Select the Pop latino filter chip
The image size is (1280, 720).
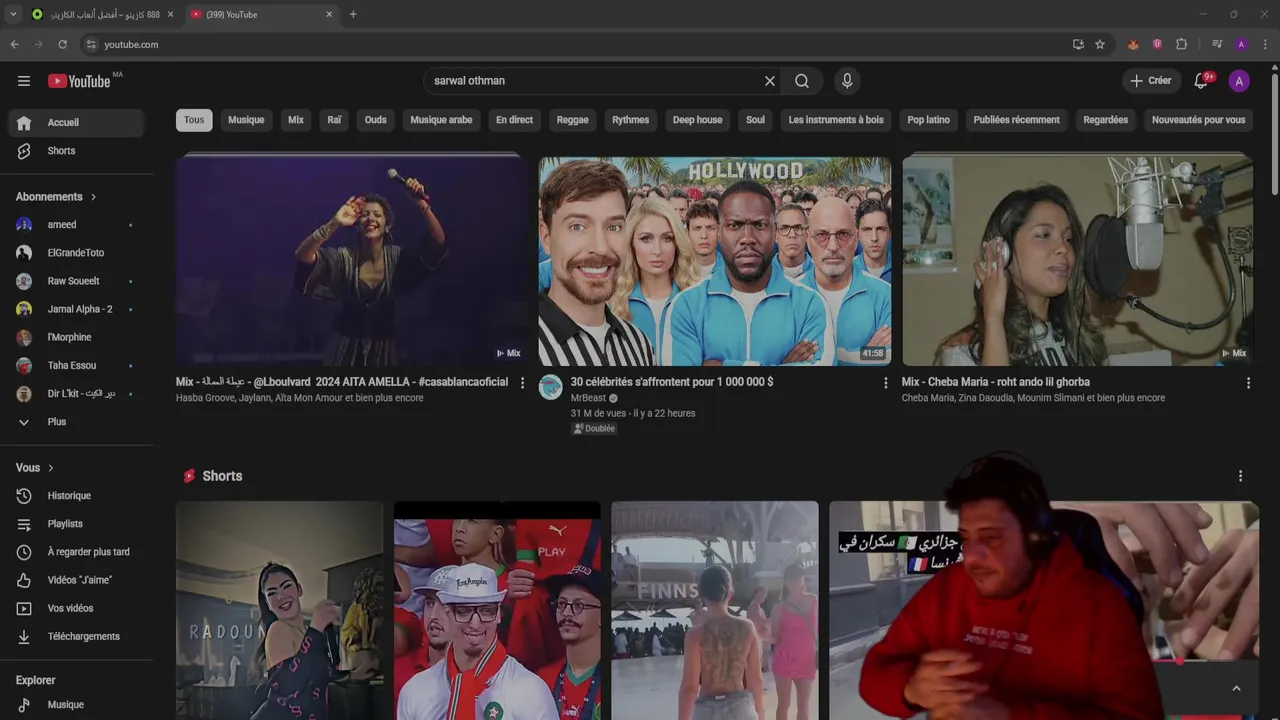pyautogui.click(x=928, y=120)
